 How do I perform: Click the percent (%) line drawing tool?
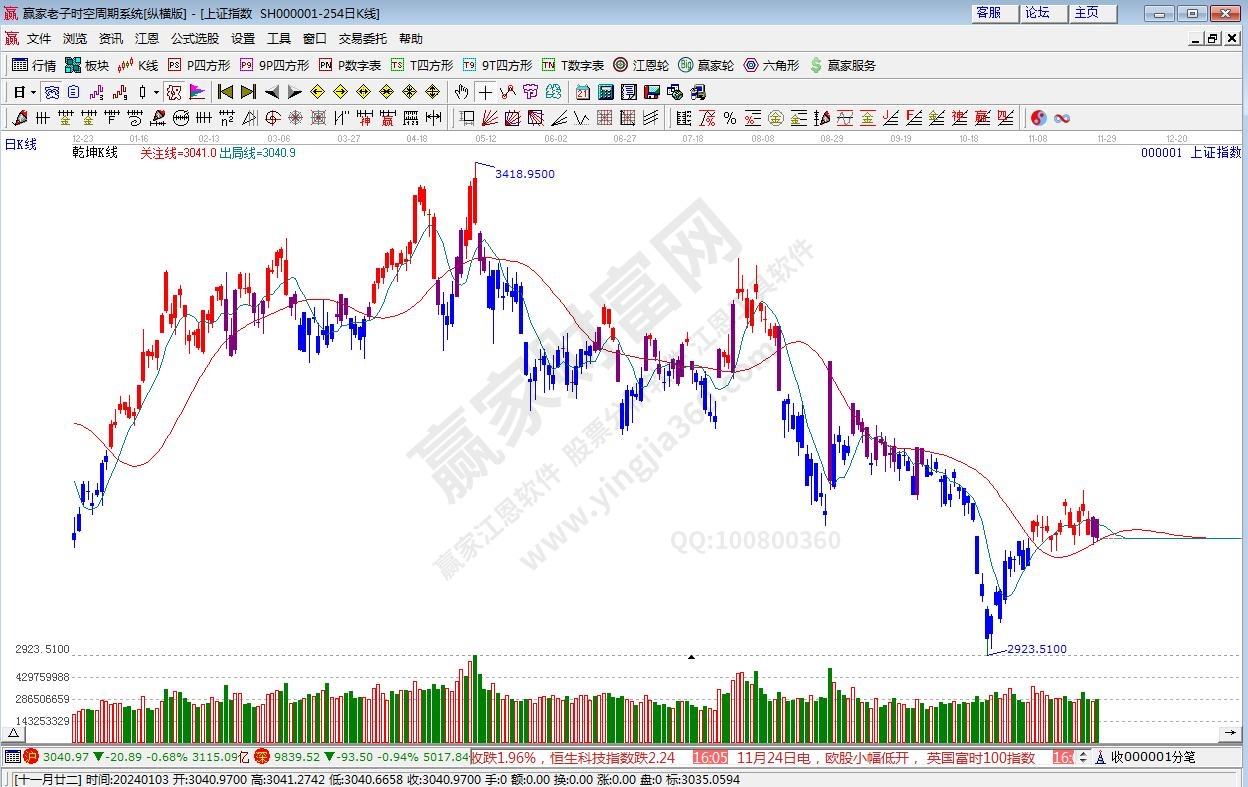pyautogui.click(x=730, y=118)
